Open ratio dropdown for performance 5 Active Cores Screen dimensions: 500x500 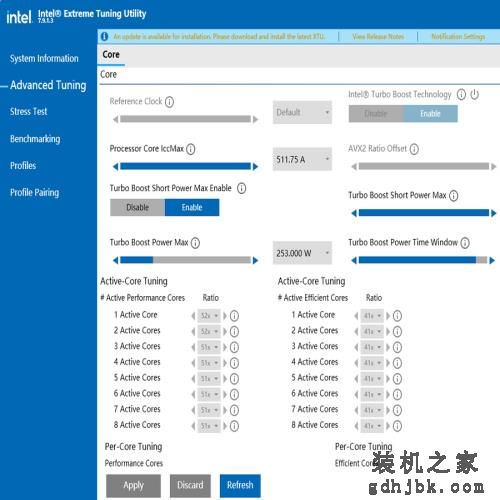[209, 379]
